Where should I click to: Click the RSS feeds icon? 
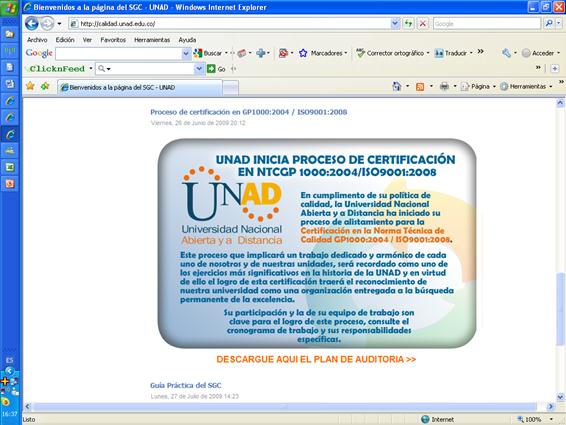420,86
